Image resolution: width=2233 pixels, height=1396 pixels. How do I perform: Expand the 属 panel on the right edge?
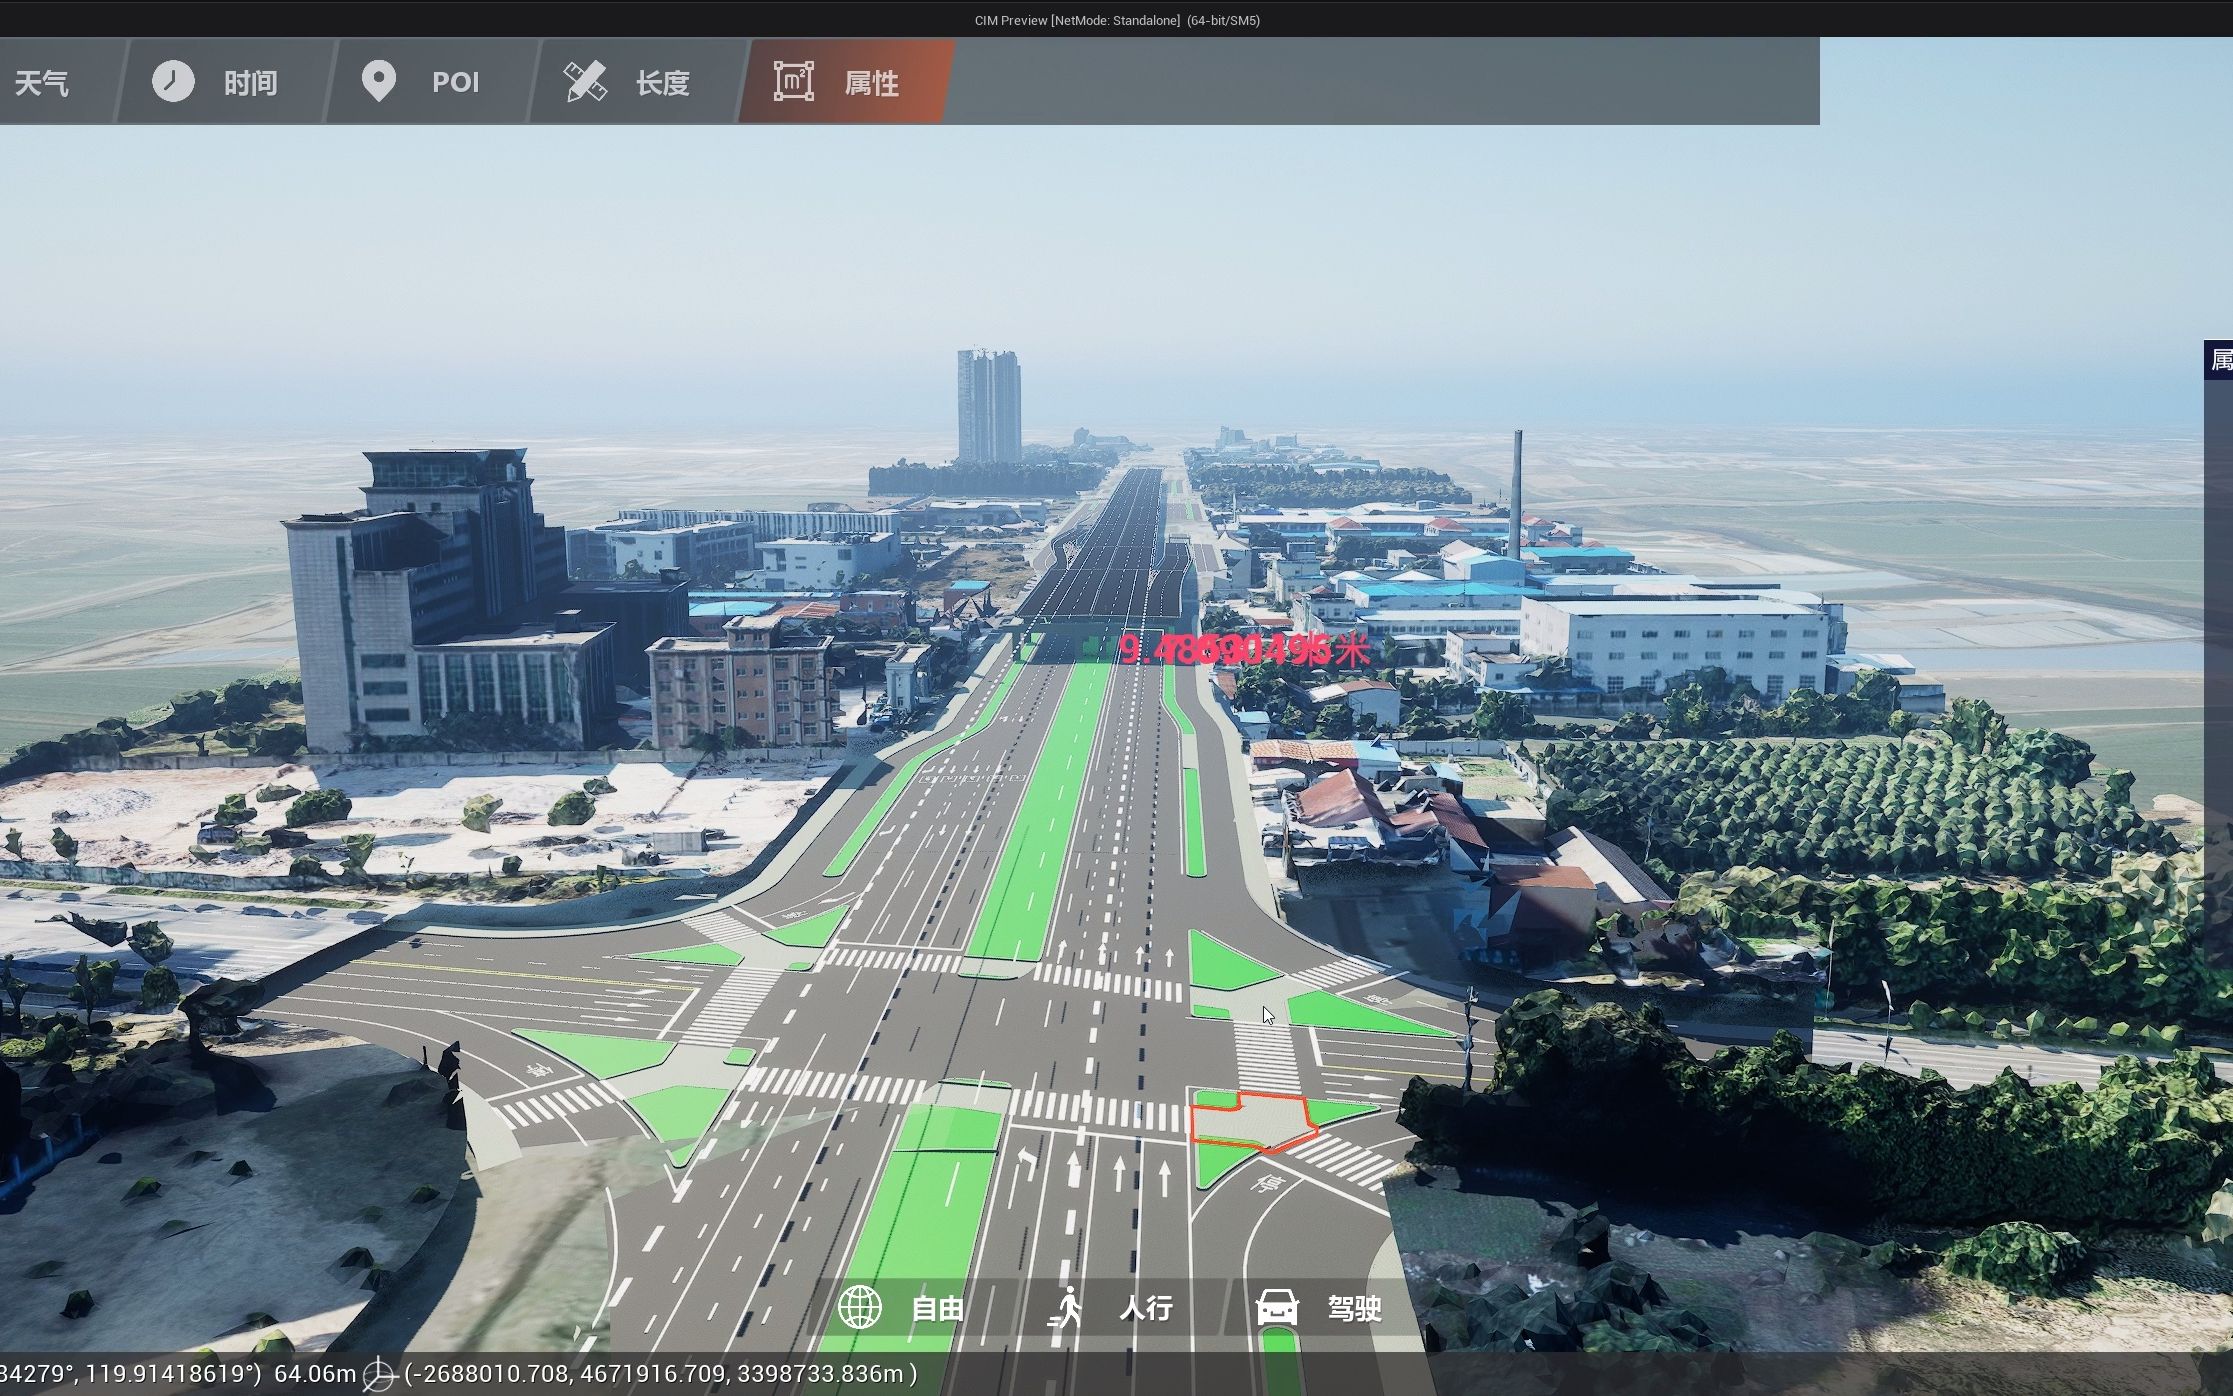(2221, 360)
